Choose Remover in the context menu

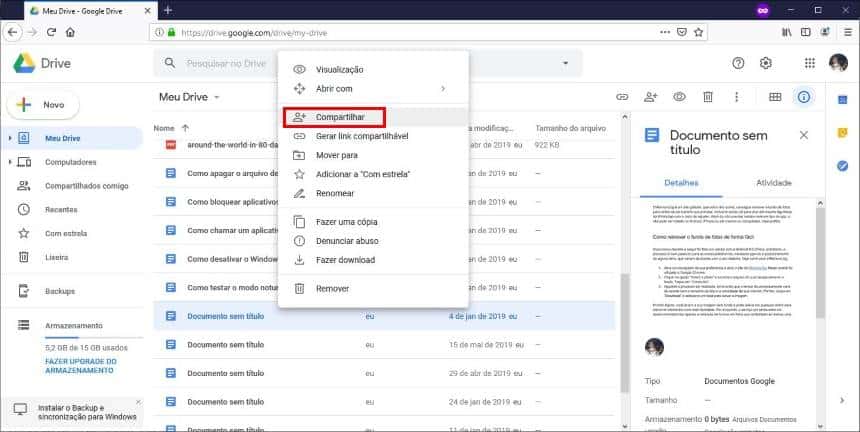[x=373, y=288]
